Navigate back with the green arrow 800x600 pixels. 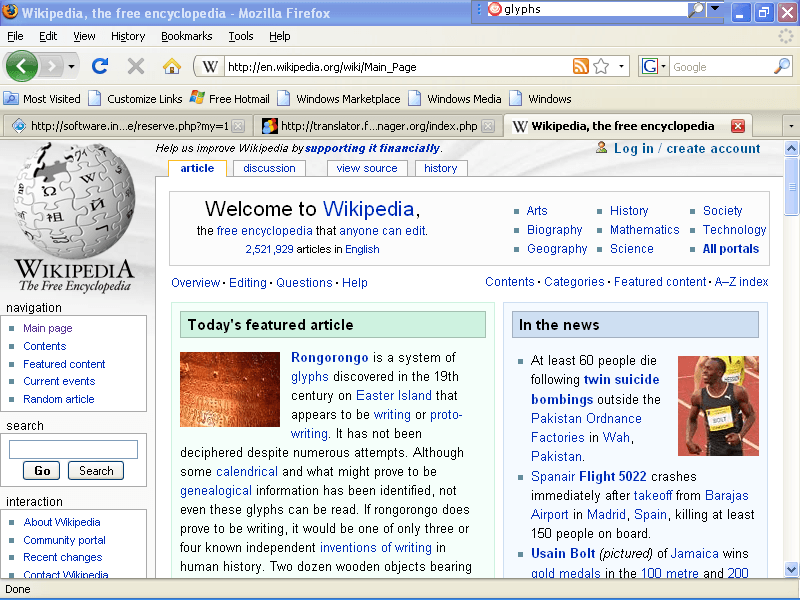(x=22, y=66)
